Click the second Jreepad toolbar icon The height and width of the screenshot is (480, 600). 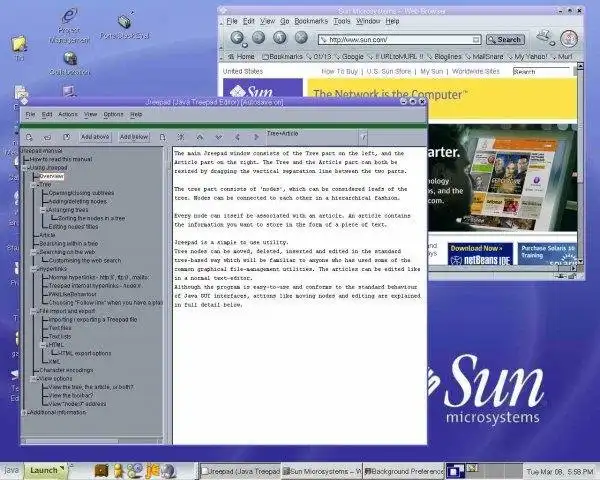(47, 137)
